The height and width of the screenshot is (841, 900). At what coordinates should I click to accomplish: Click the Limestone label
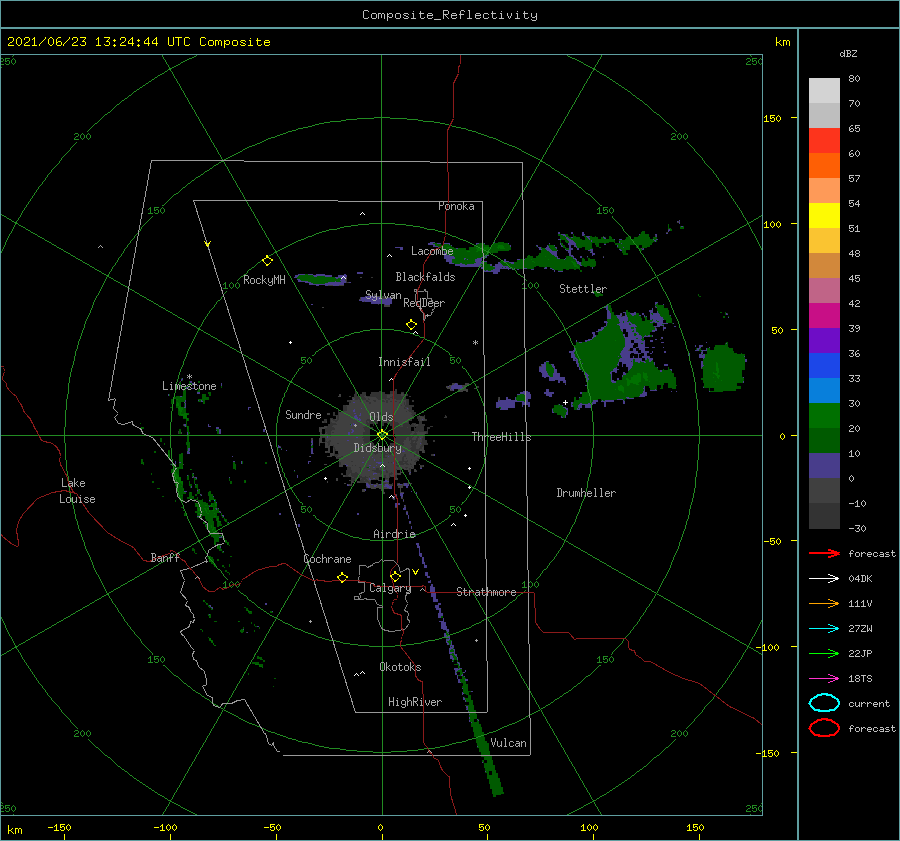[x=189, y=386]
